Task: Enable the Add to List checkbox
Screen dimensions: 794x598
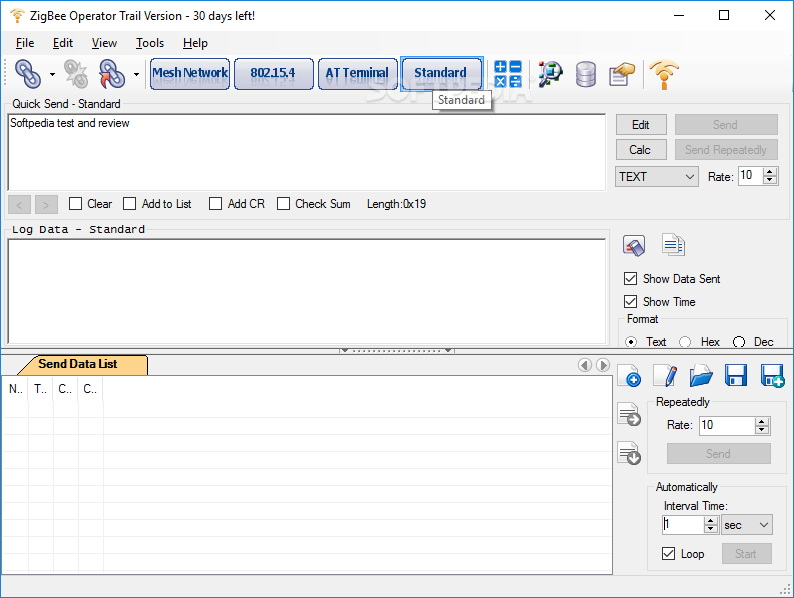Action: [x=130, y=204]
